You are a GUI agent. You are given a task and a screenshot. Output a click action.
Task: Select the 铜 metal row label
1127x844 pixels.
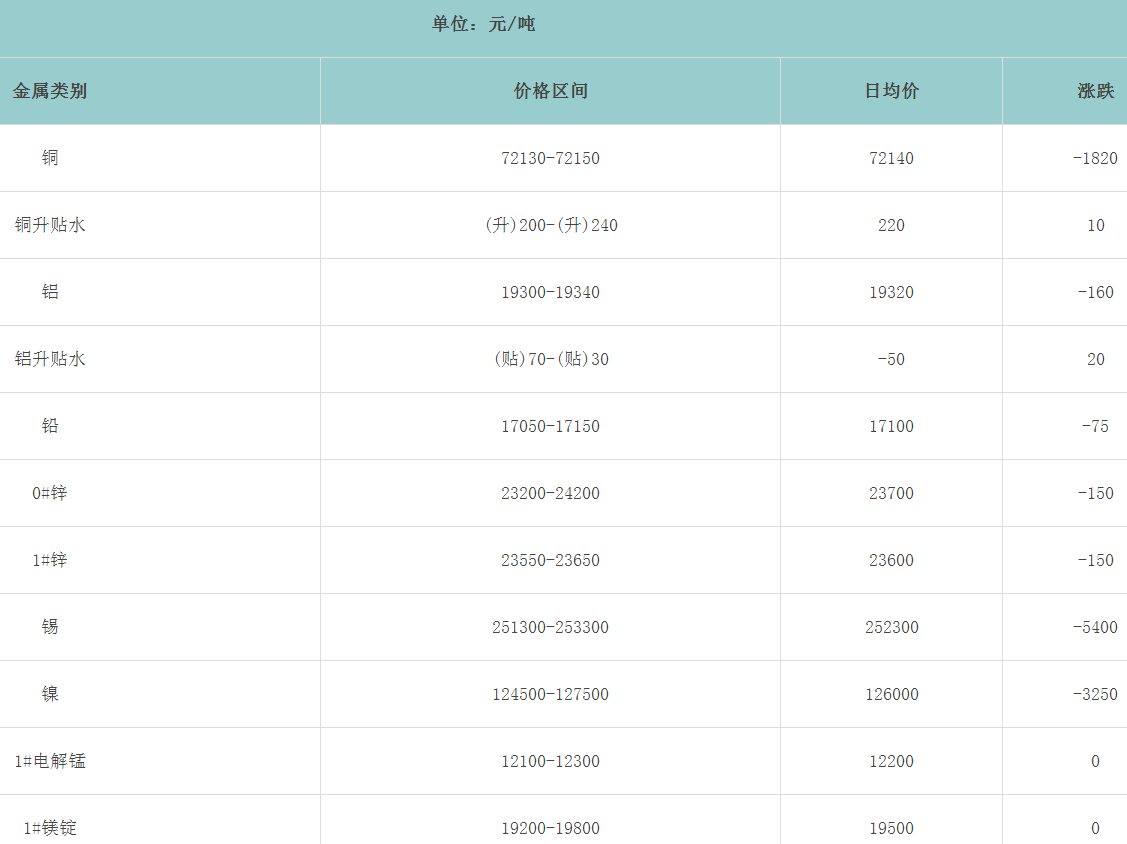pos(50,158)
